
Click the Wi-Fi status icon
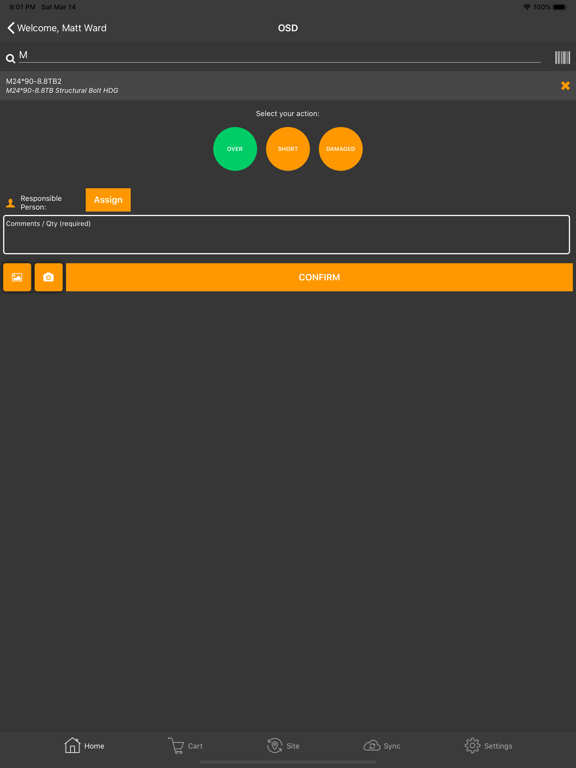(x=527, y=7)
